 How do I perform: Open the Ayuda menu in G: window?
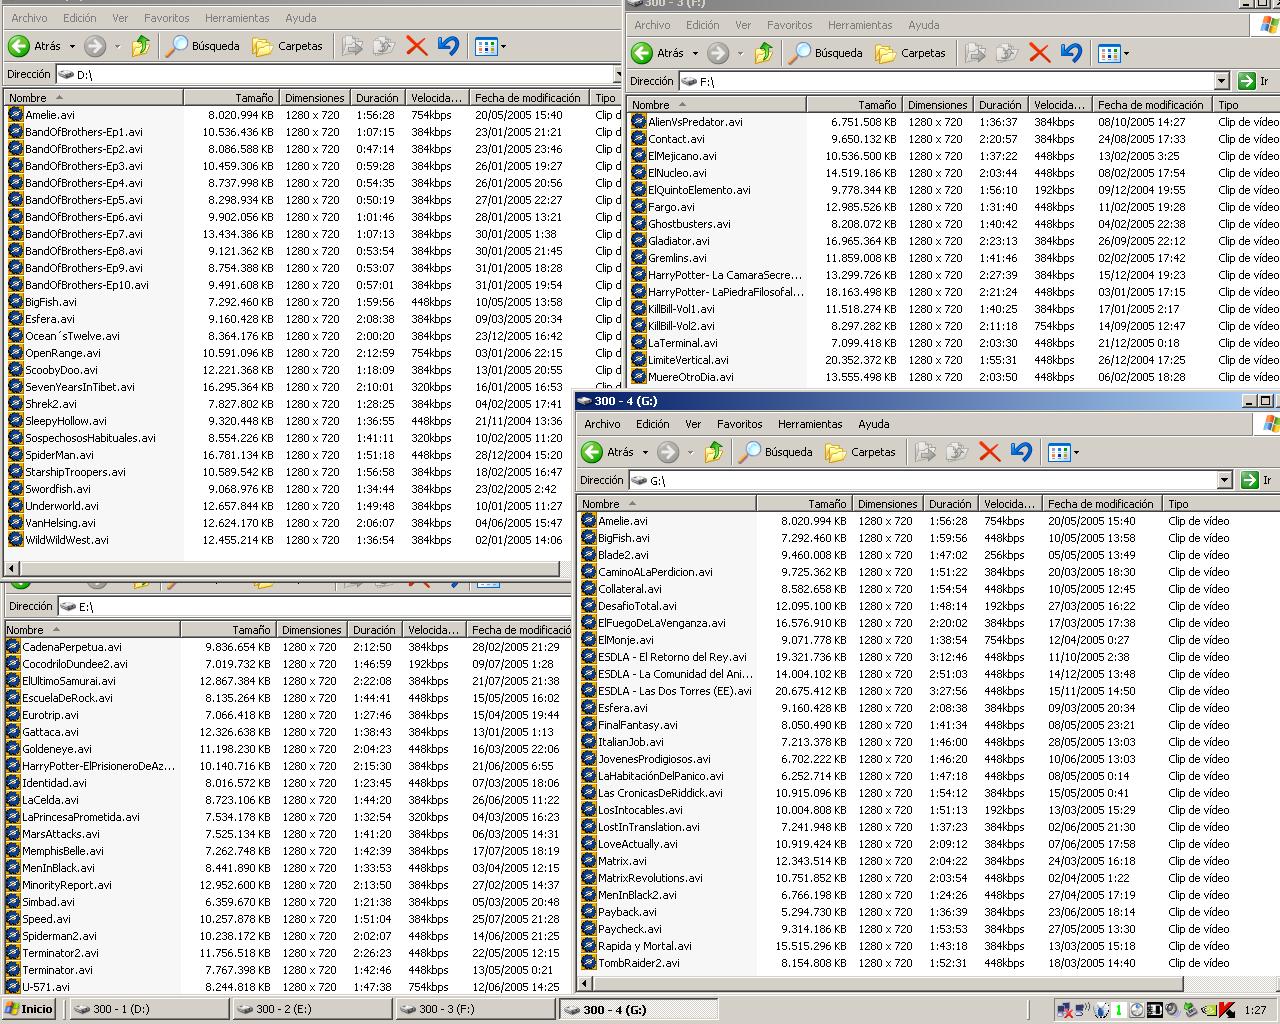coord(873,424)
